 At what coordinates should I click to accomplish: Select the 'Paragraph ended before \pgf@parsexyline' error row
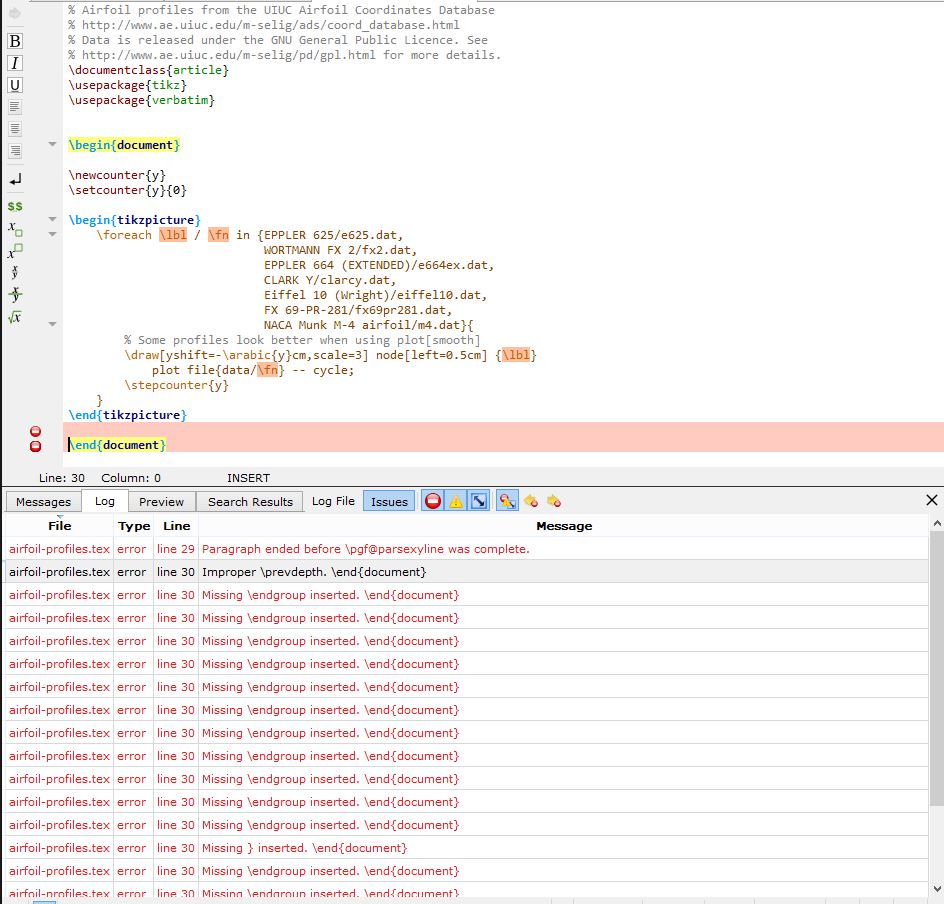tap(466, 549)
